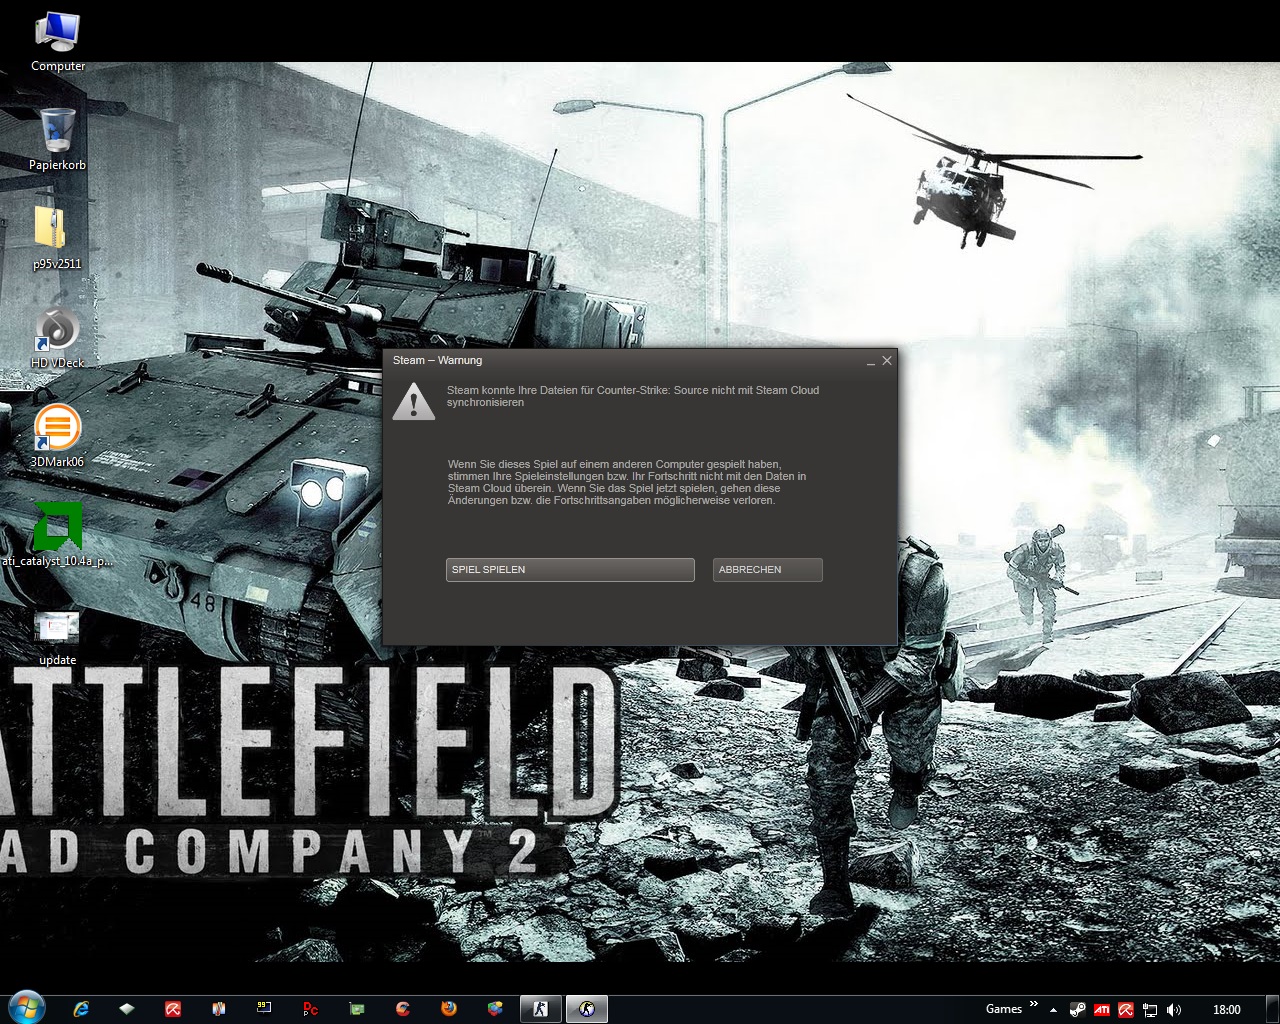Select the Computer desktop icon
The image size is (1280, 1024).
tap(57, 33)
